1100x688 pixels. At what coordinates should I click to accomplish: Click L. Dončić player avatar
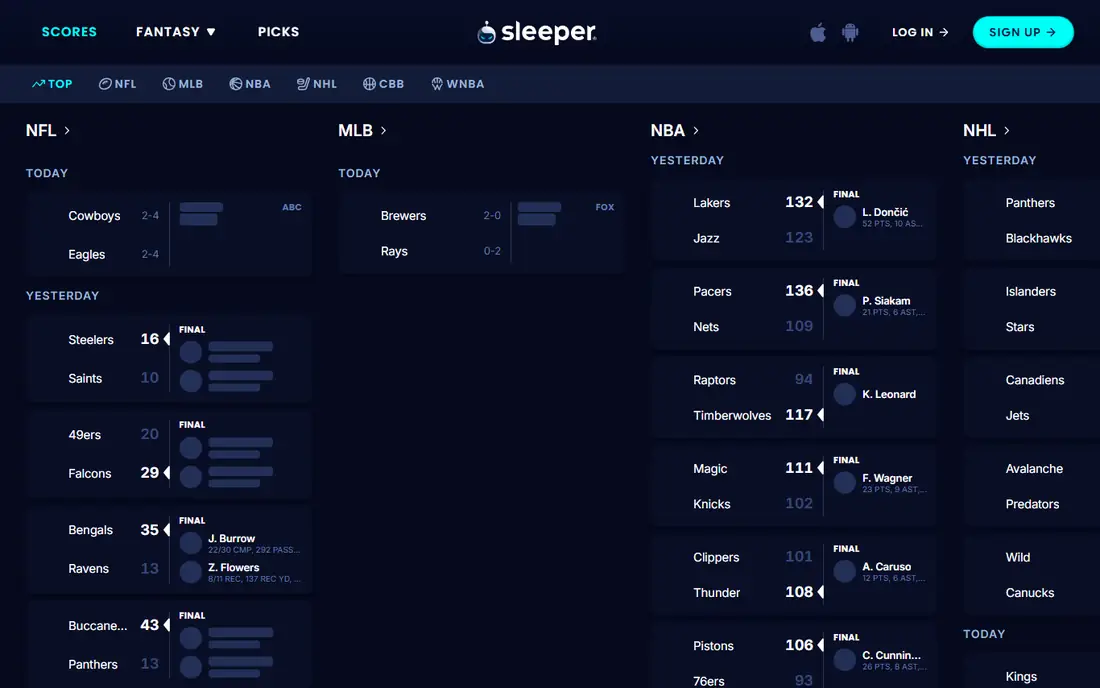tap(845, 217)
